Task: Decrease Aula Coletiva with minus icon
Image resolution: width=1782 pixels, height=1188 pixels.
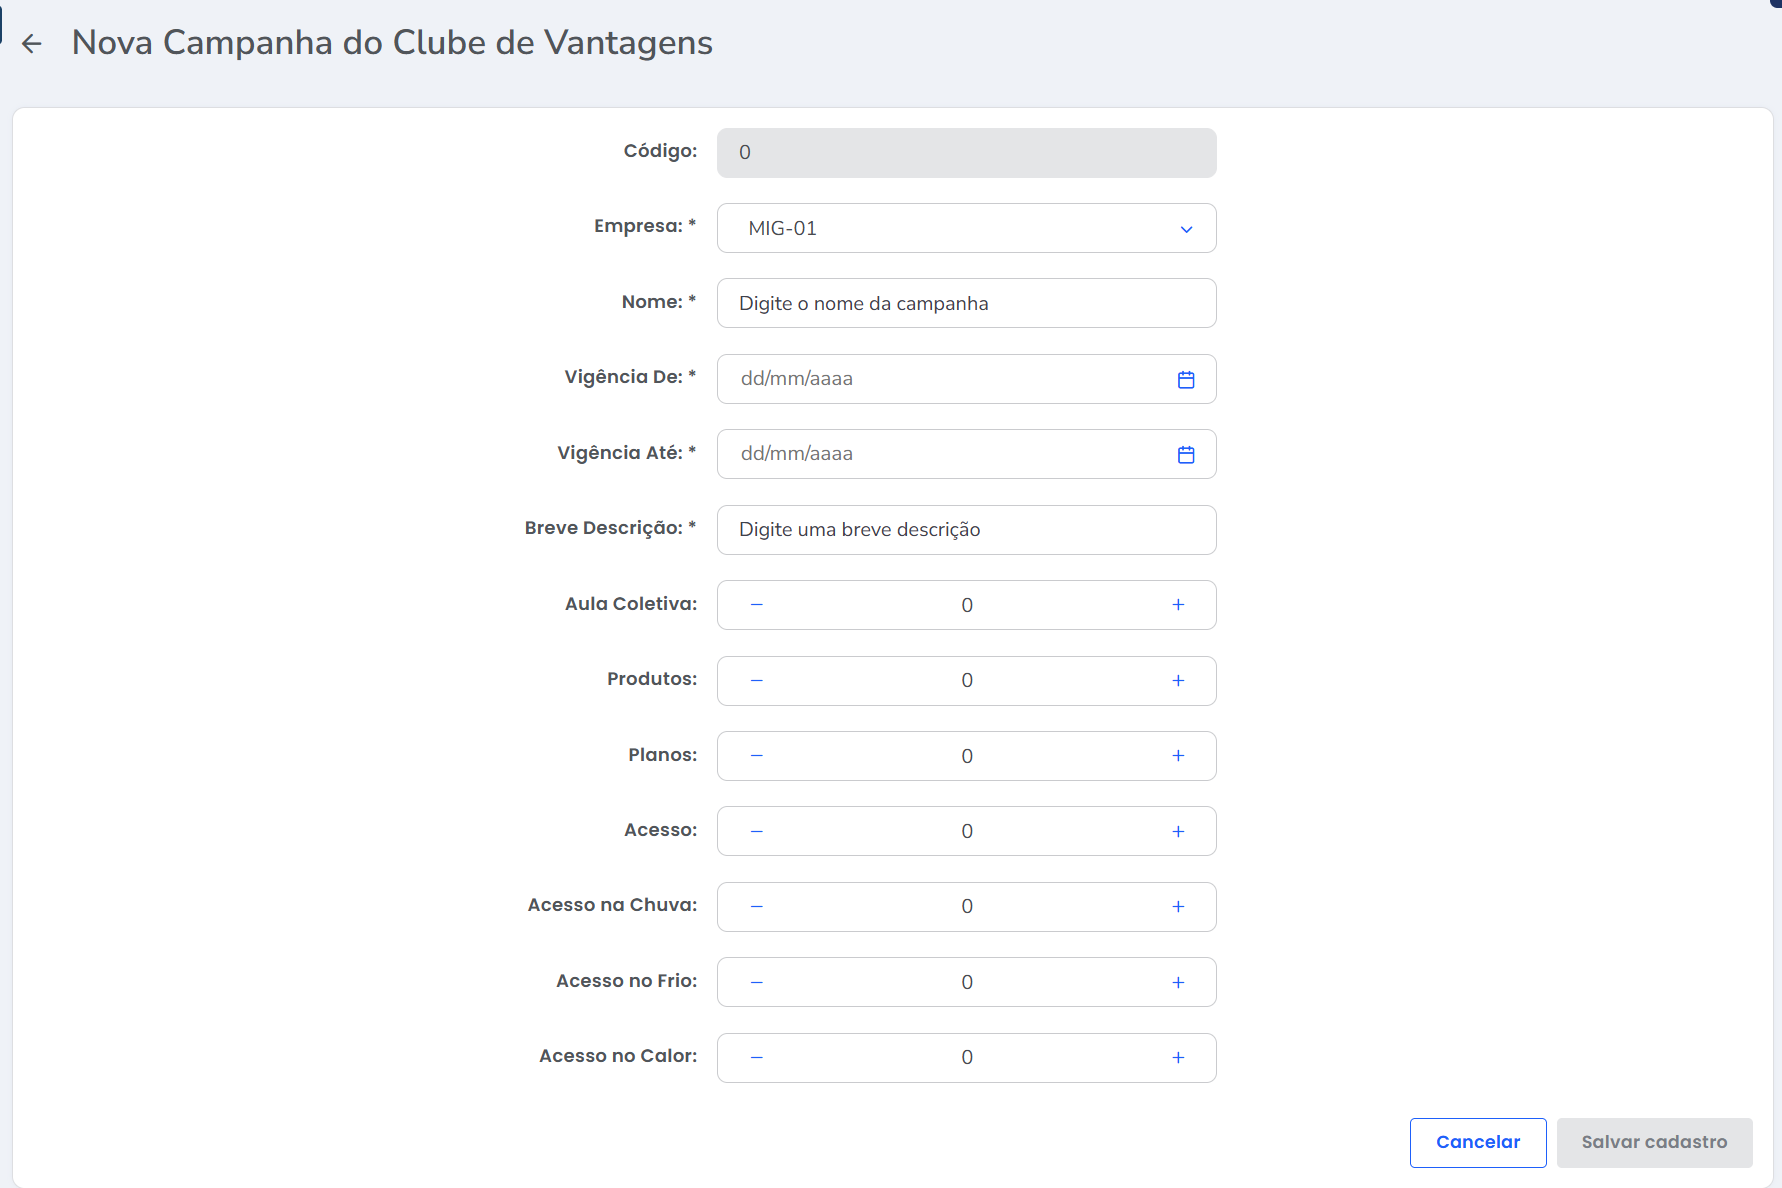Action: click(x=757, y=605)
